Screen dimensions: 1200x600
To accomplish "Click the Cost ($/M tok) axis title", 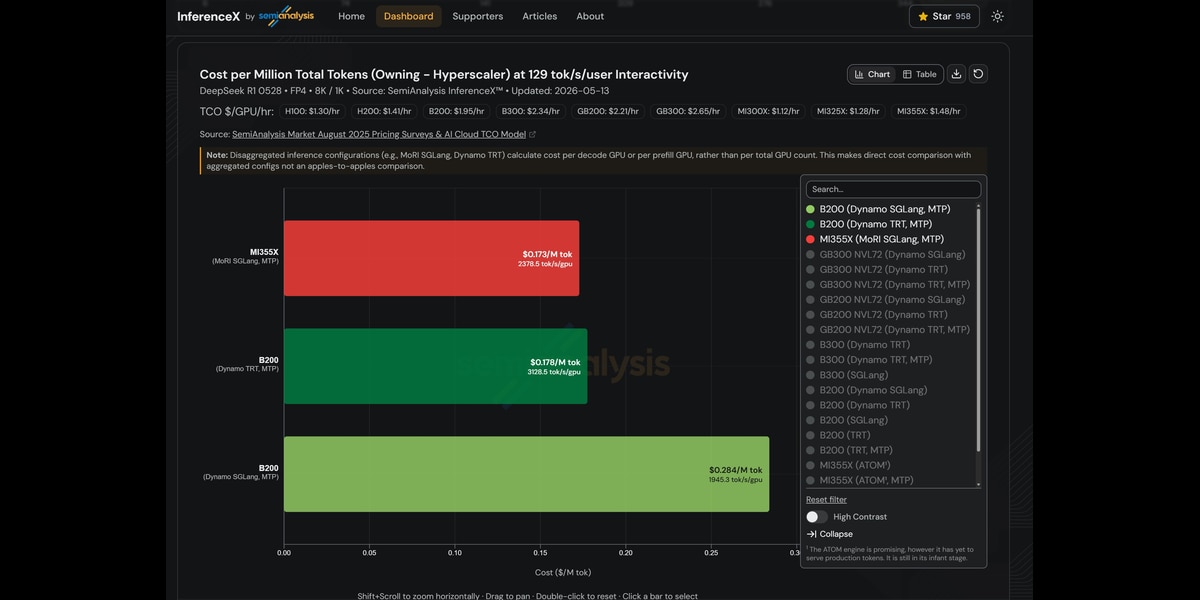I will point(563,572).
